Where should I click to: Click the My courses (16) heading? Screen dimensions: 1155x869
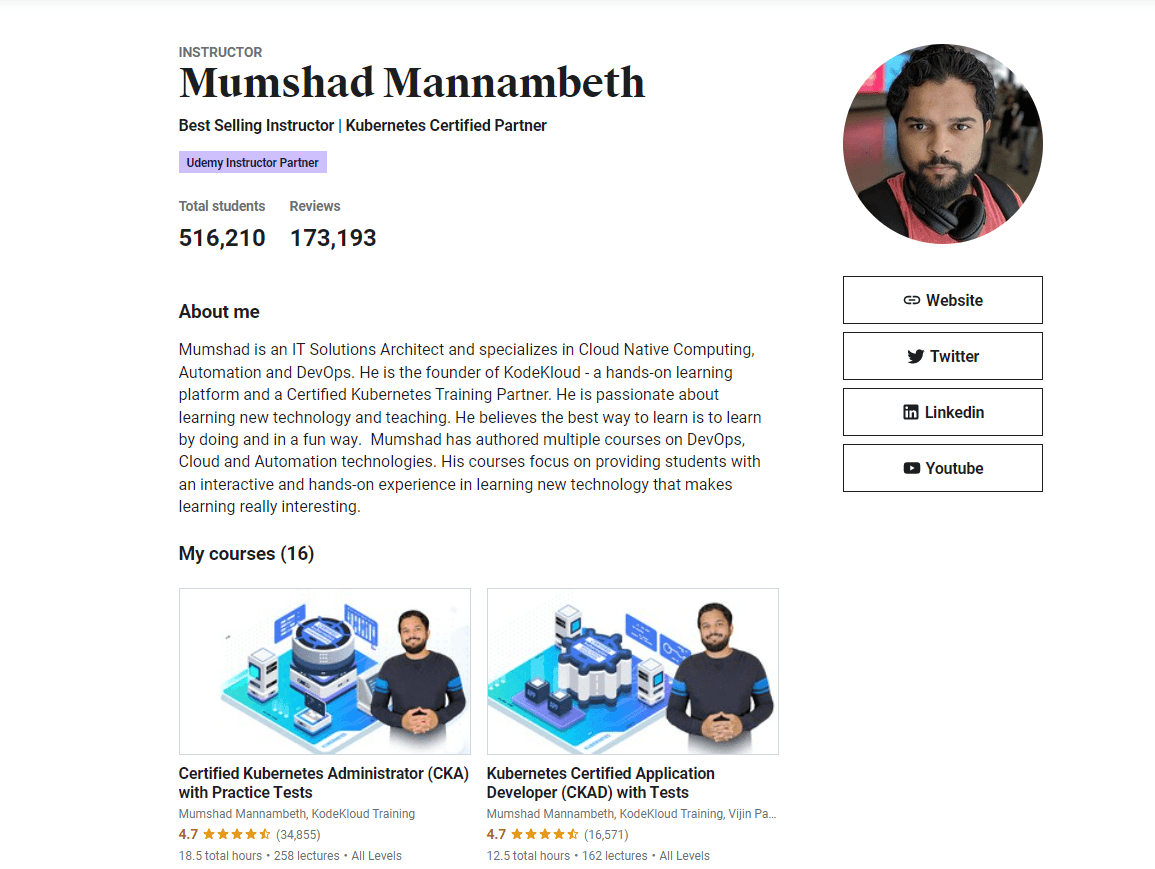246,554
